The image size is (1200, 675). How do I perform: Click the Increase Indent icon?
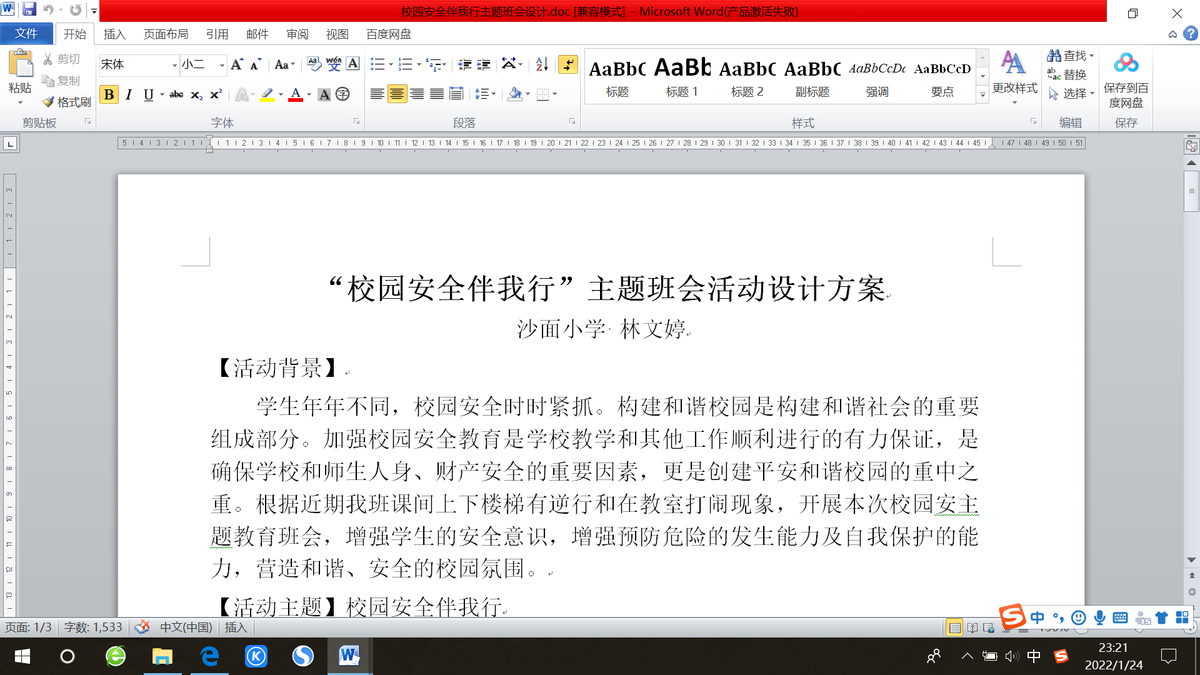[x=485, y=64]
